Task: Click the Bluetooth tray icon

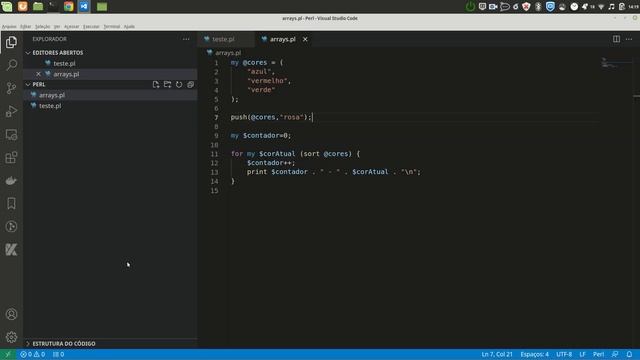Action: pyautogui.click(x=538, y=6)
